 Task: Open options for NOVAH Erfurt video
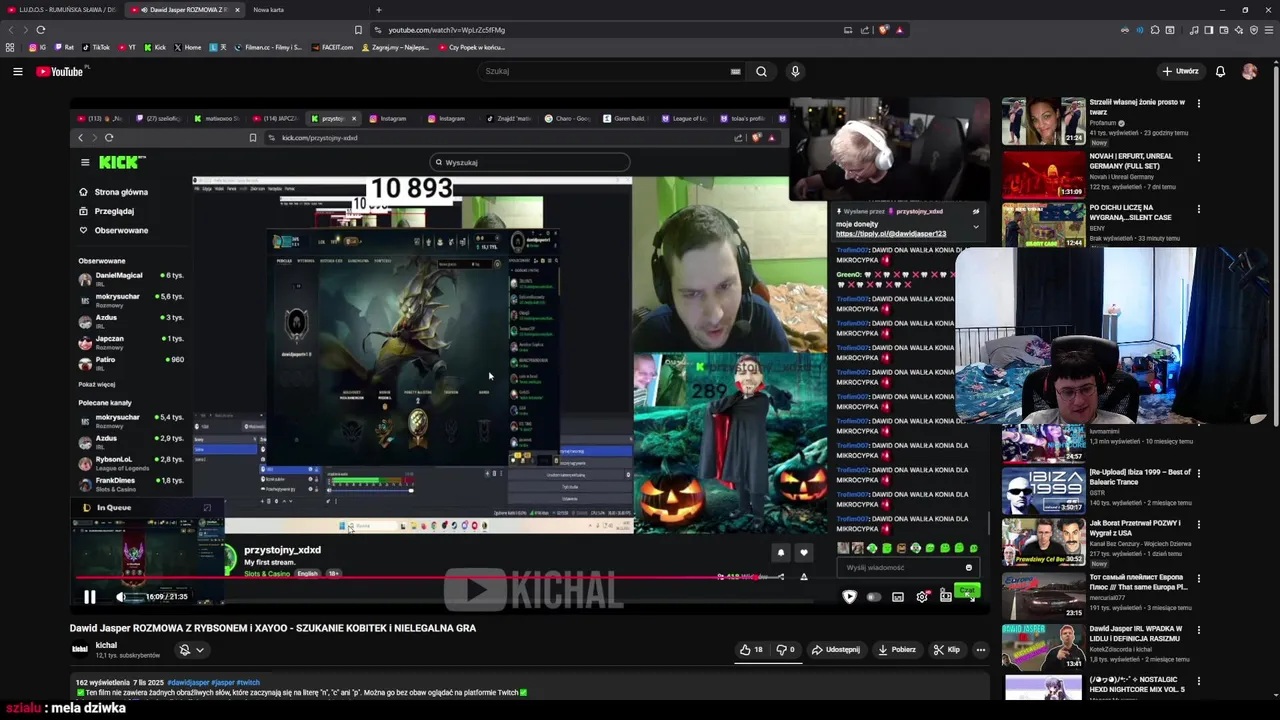click(1198, 158)
